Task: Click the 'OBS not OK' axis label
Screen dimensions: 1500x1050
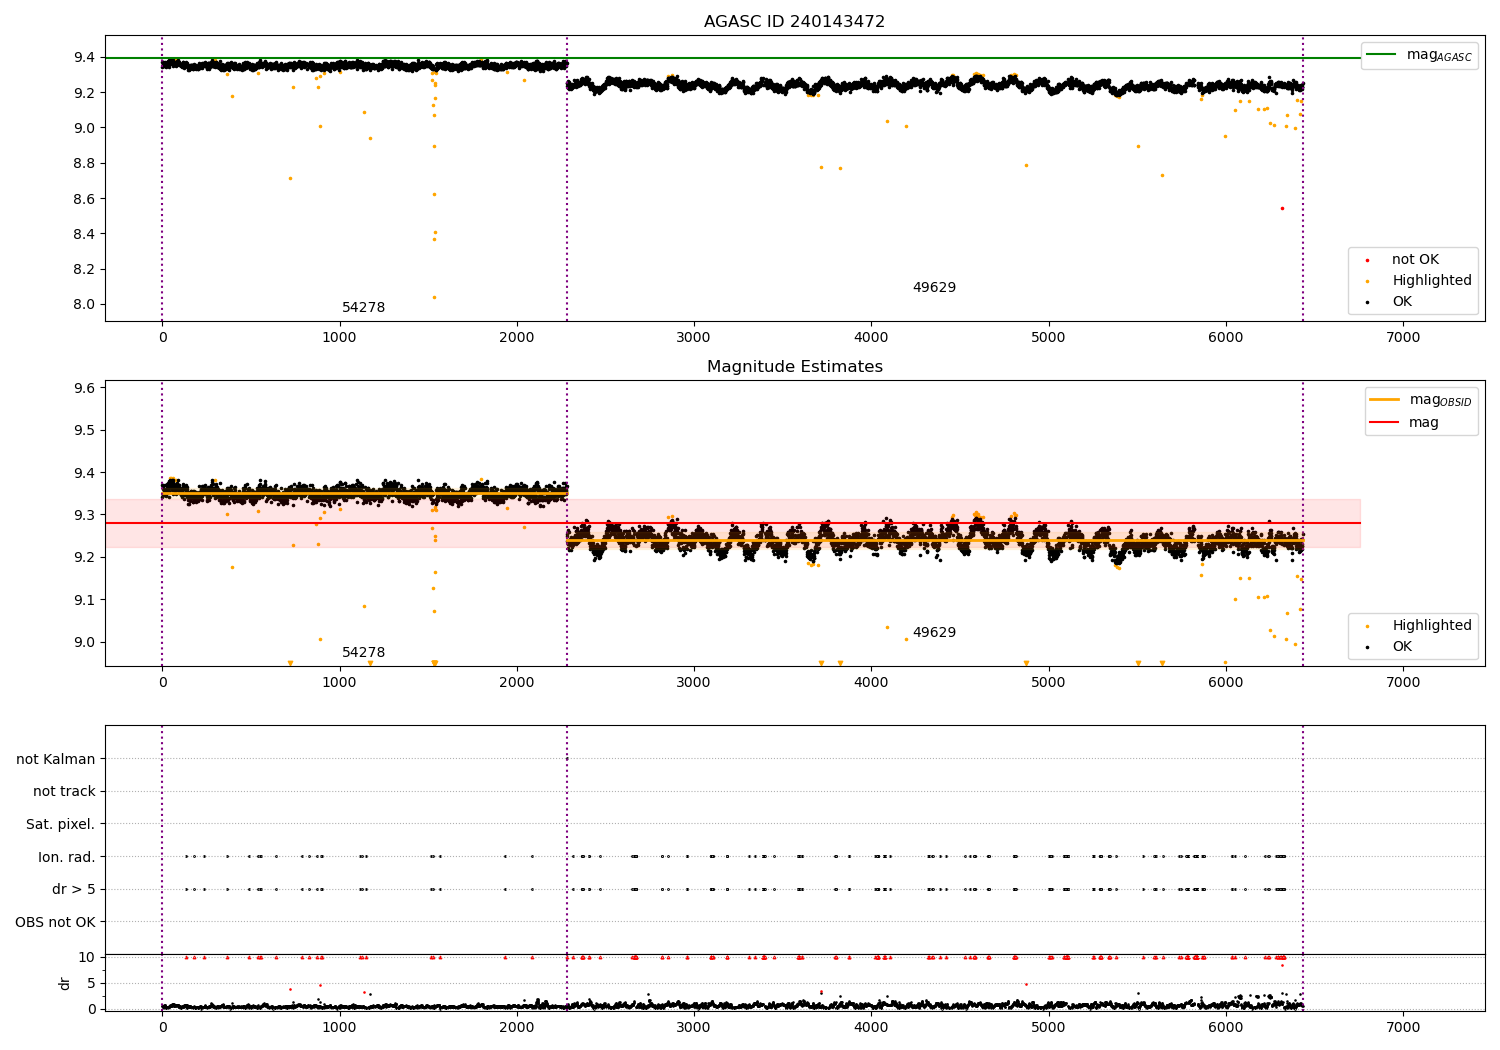Action: click(56, 922)
